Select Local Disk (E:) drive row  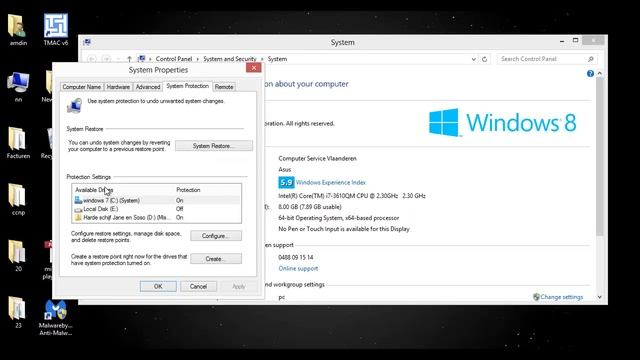pyautogui.click(x=156, y=209)
